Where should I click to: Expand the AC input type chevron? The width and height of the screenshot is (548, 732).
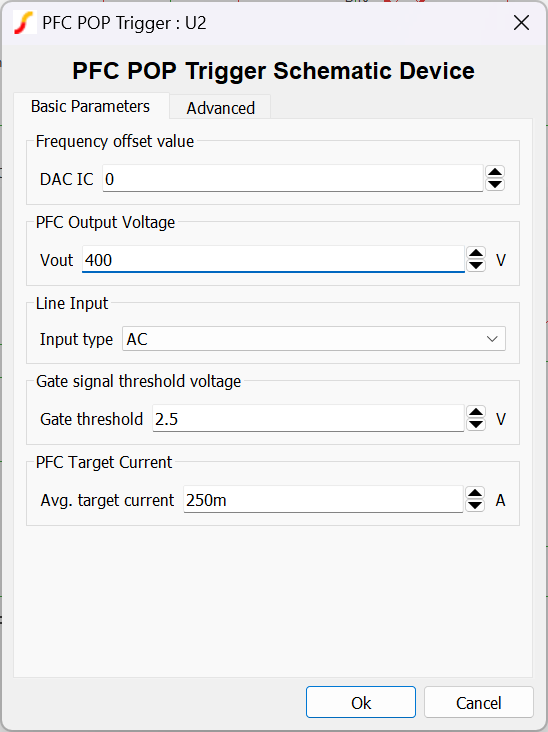click(492, 339)
